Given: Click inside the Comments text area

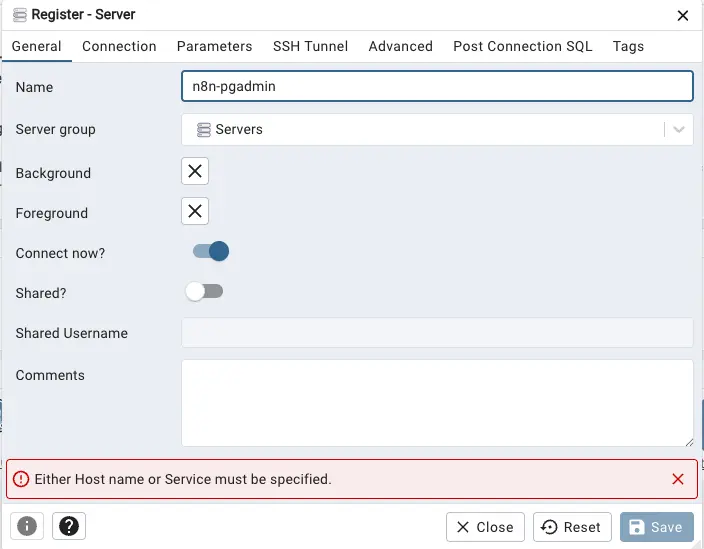Looking at the screenshot, I should pyautogui.click(x=437, y=403).
